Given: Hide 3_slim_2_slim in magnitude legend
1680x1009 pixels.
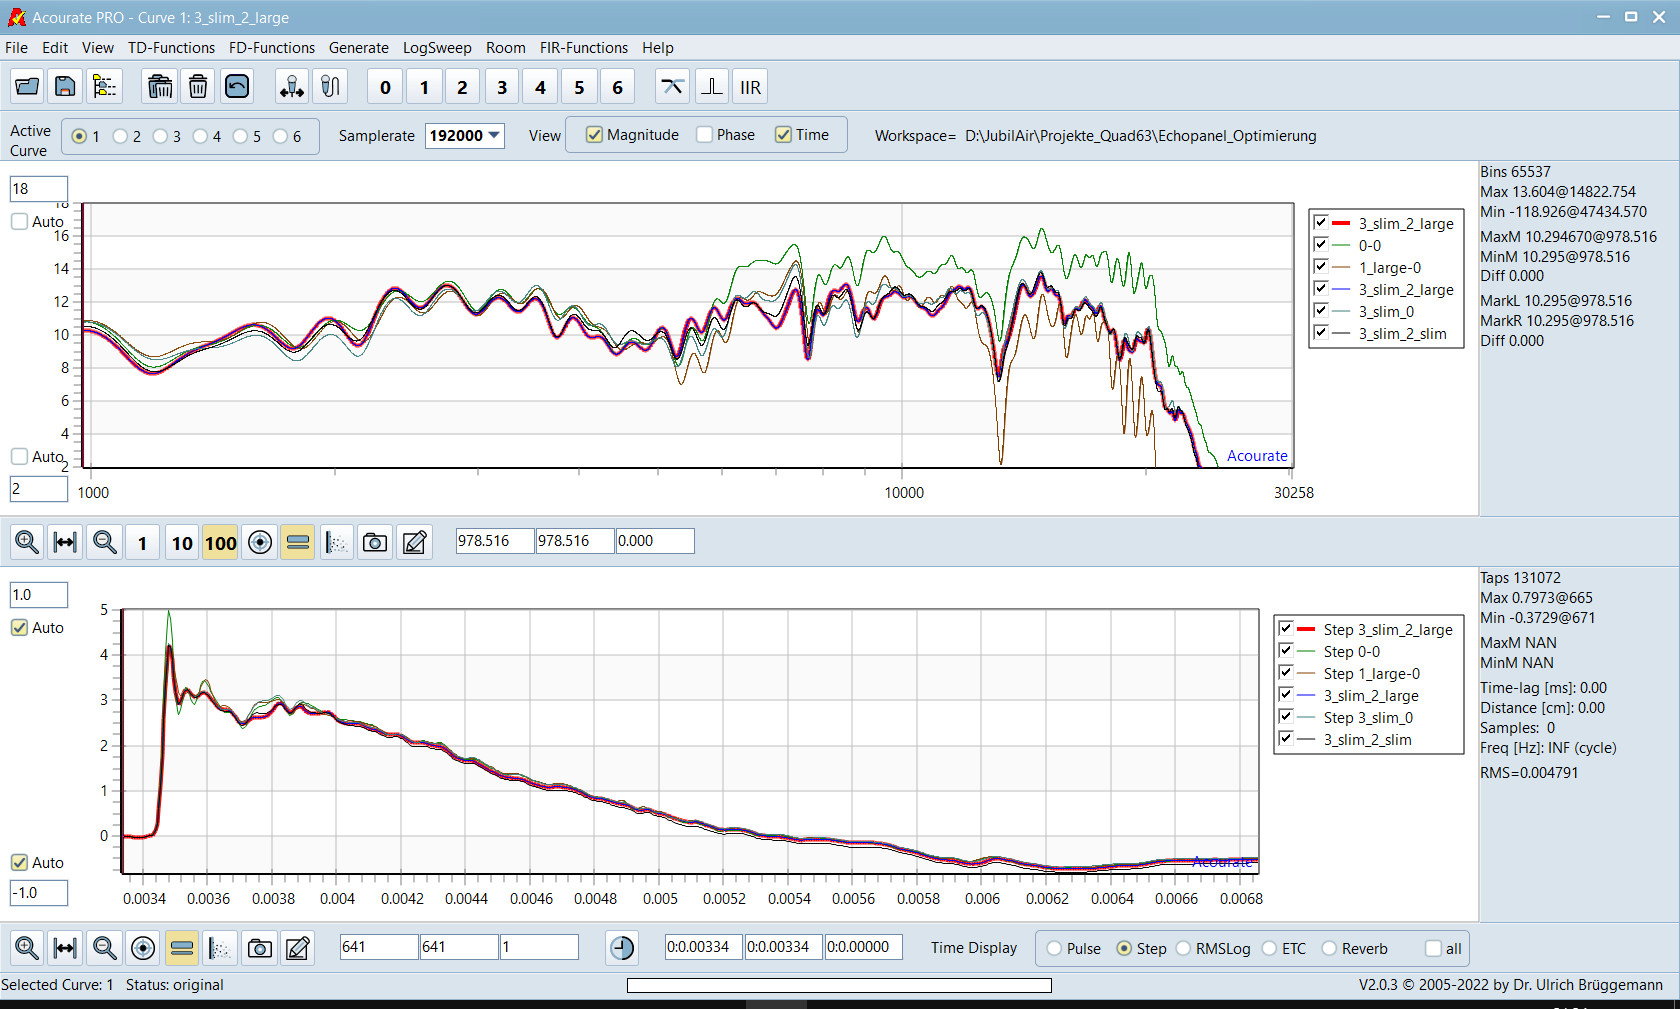Looking at the screenshot, I should pyautogui.click(x=1321, y=333).
